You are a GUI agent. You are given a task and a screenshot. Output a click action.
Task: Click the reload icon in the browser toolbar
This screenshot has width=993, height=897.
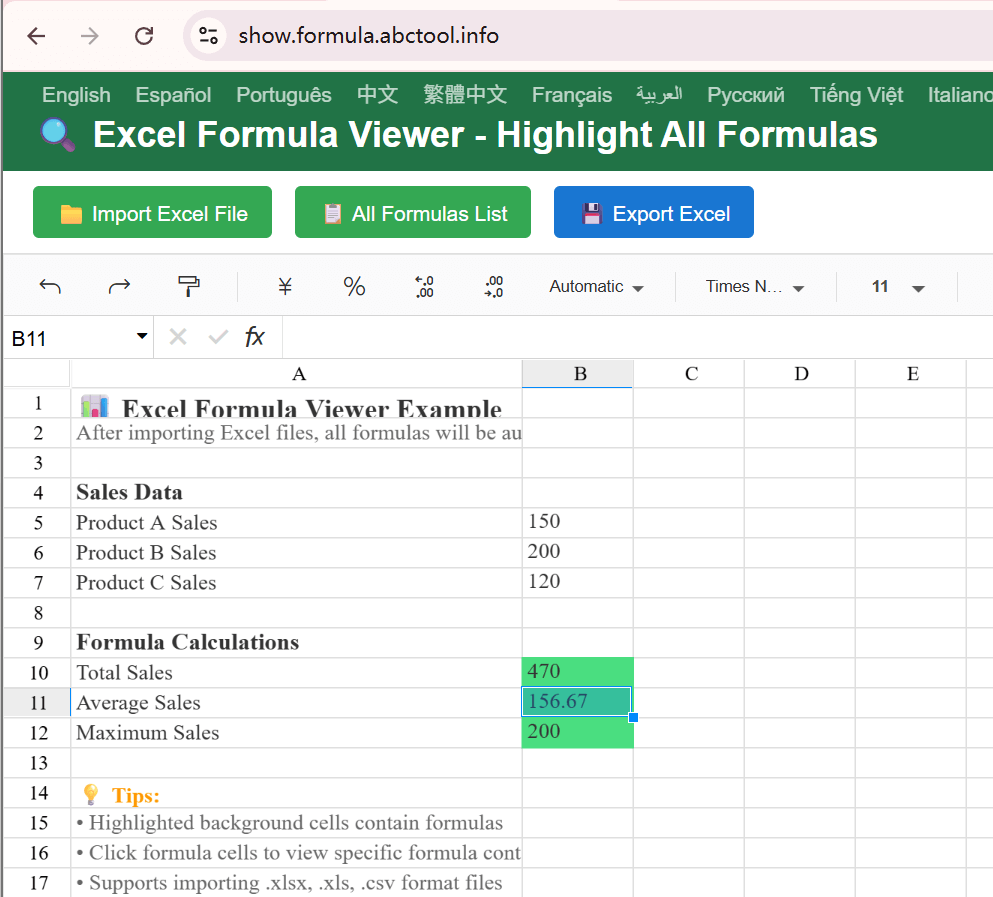143,36
